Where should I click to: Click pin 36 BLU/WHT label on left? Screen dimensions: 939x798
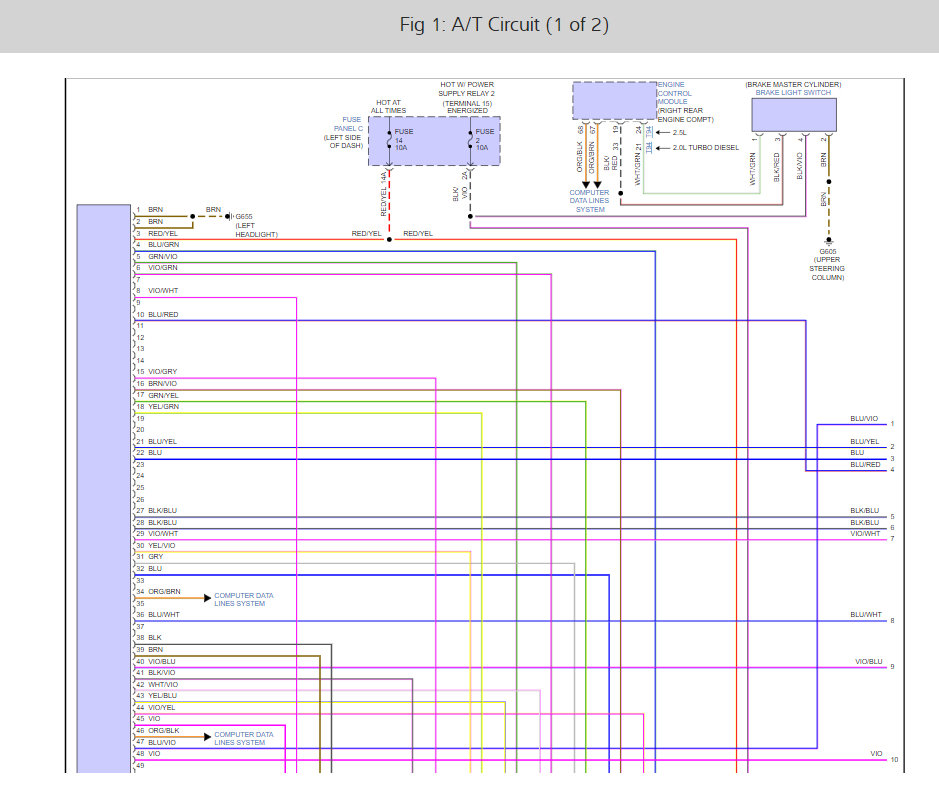163,615
